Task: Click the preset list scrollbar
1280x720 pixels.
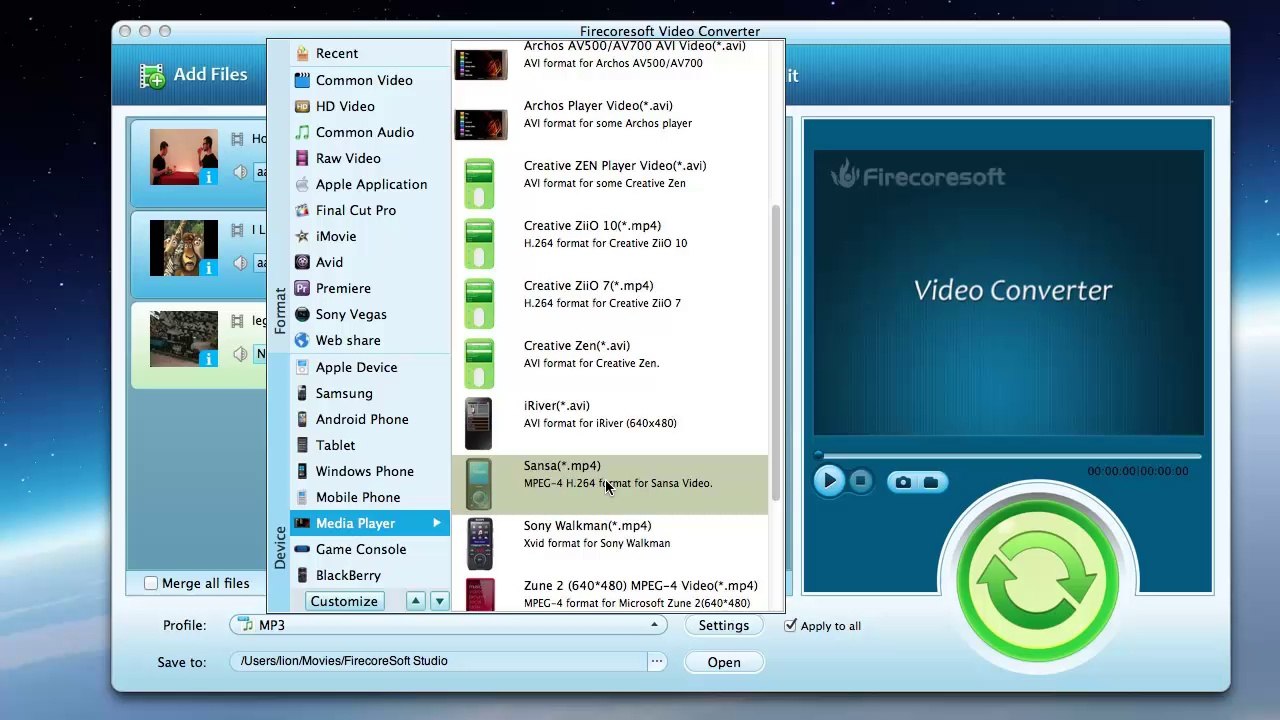Action: (775, 352)
